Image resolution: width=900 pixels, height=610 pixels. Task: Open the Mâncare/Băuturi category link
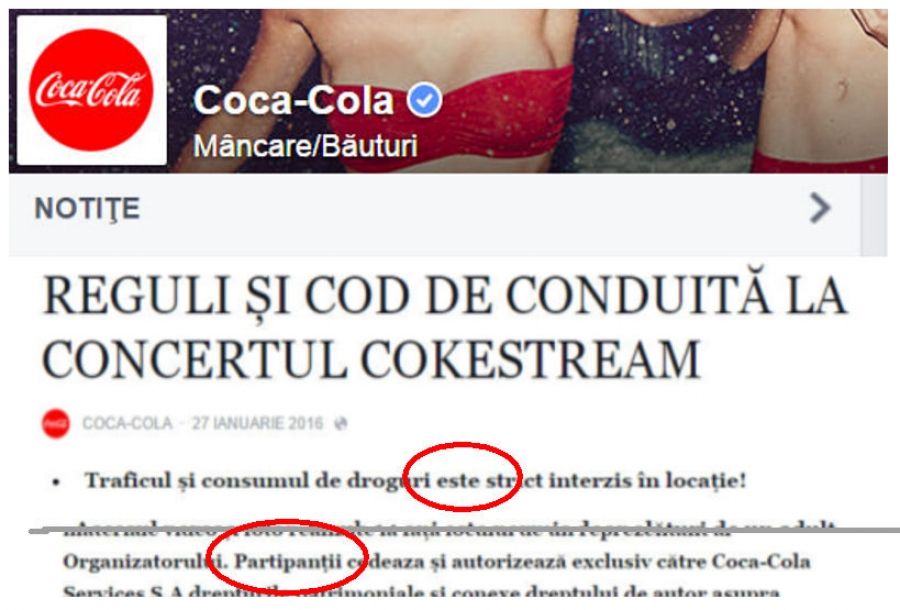(x=305, y=146)
